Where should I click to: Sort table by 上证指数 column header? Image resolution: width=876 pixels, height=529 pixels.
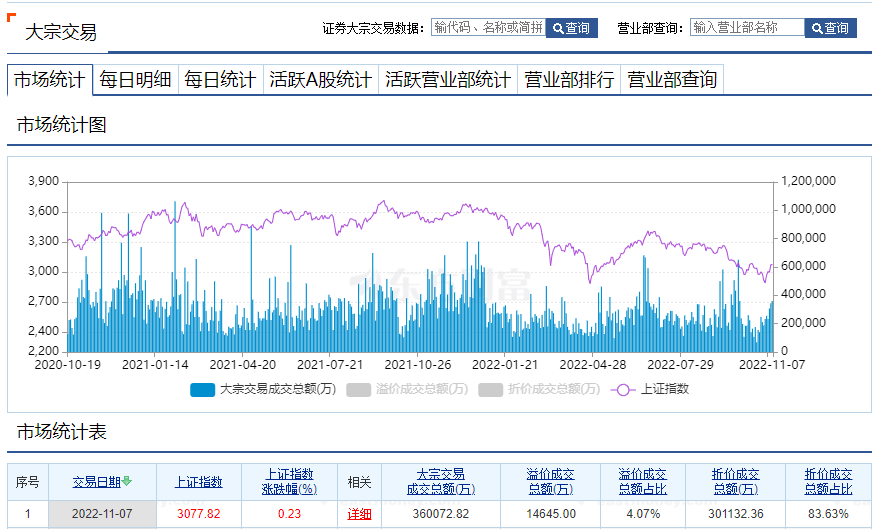(x=199, y=482)
